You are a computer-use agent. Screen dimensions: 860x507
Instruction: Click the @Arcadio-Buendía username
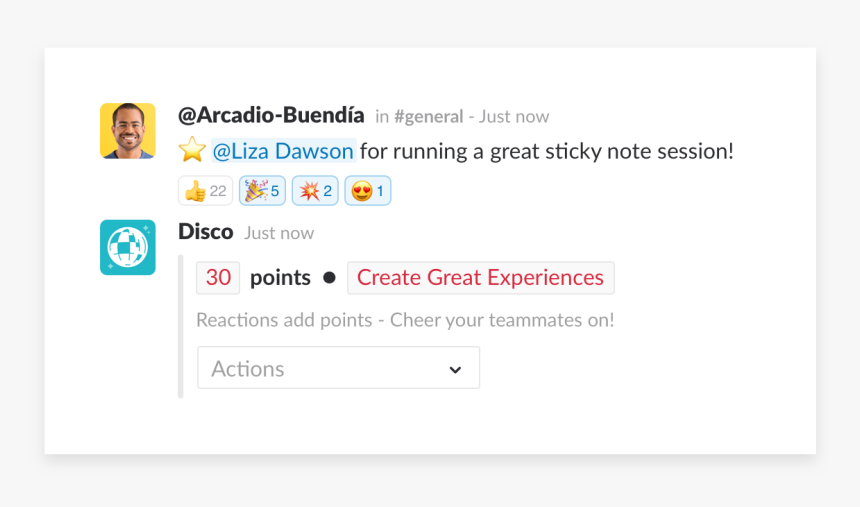click(x=271, y=115)
